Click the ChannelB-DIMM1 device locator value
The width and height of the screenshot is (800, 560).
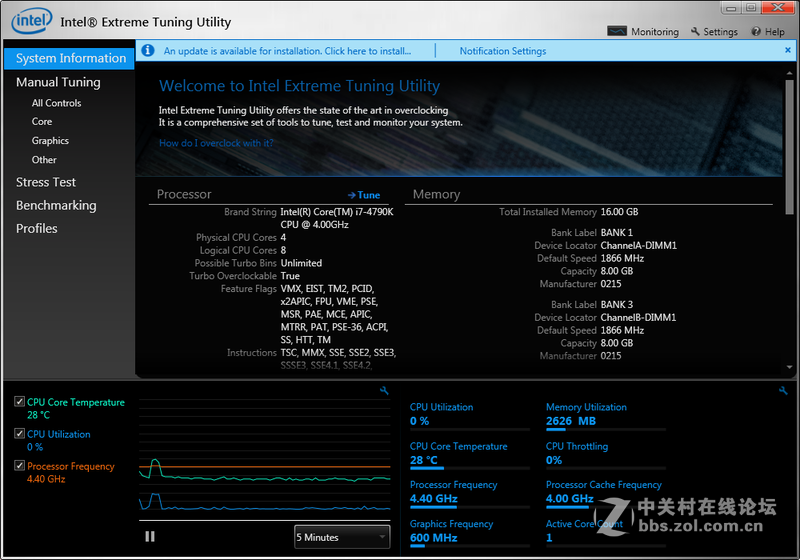point(638,317)
